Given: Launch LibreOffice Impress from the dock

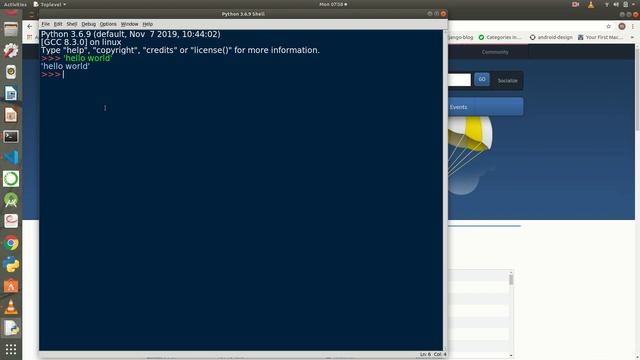Looking at the screenshot, I should pyautogui.click(x=11, y=115).
